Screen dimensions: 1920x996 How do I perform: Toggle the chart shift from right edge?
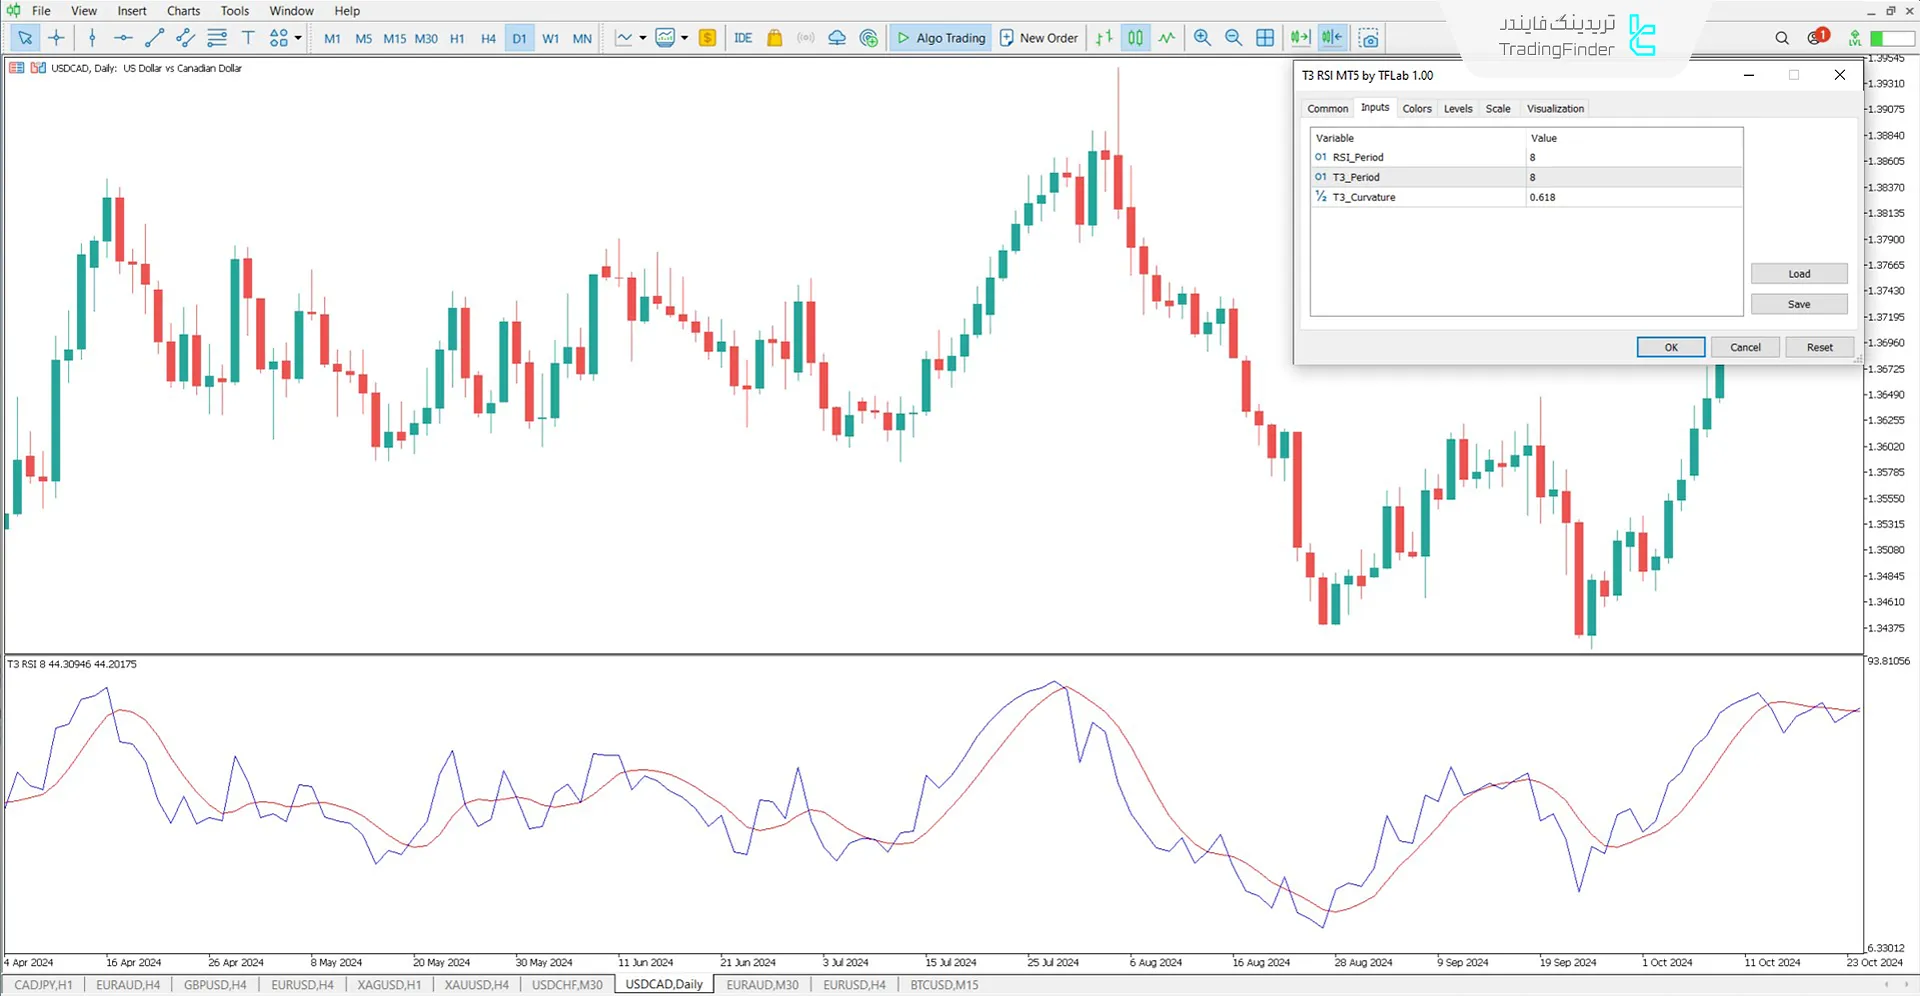click(1332, 37)
